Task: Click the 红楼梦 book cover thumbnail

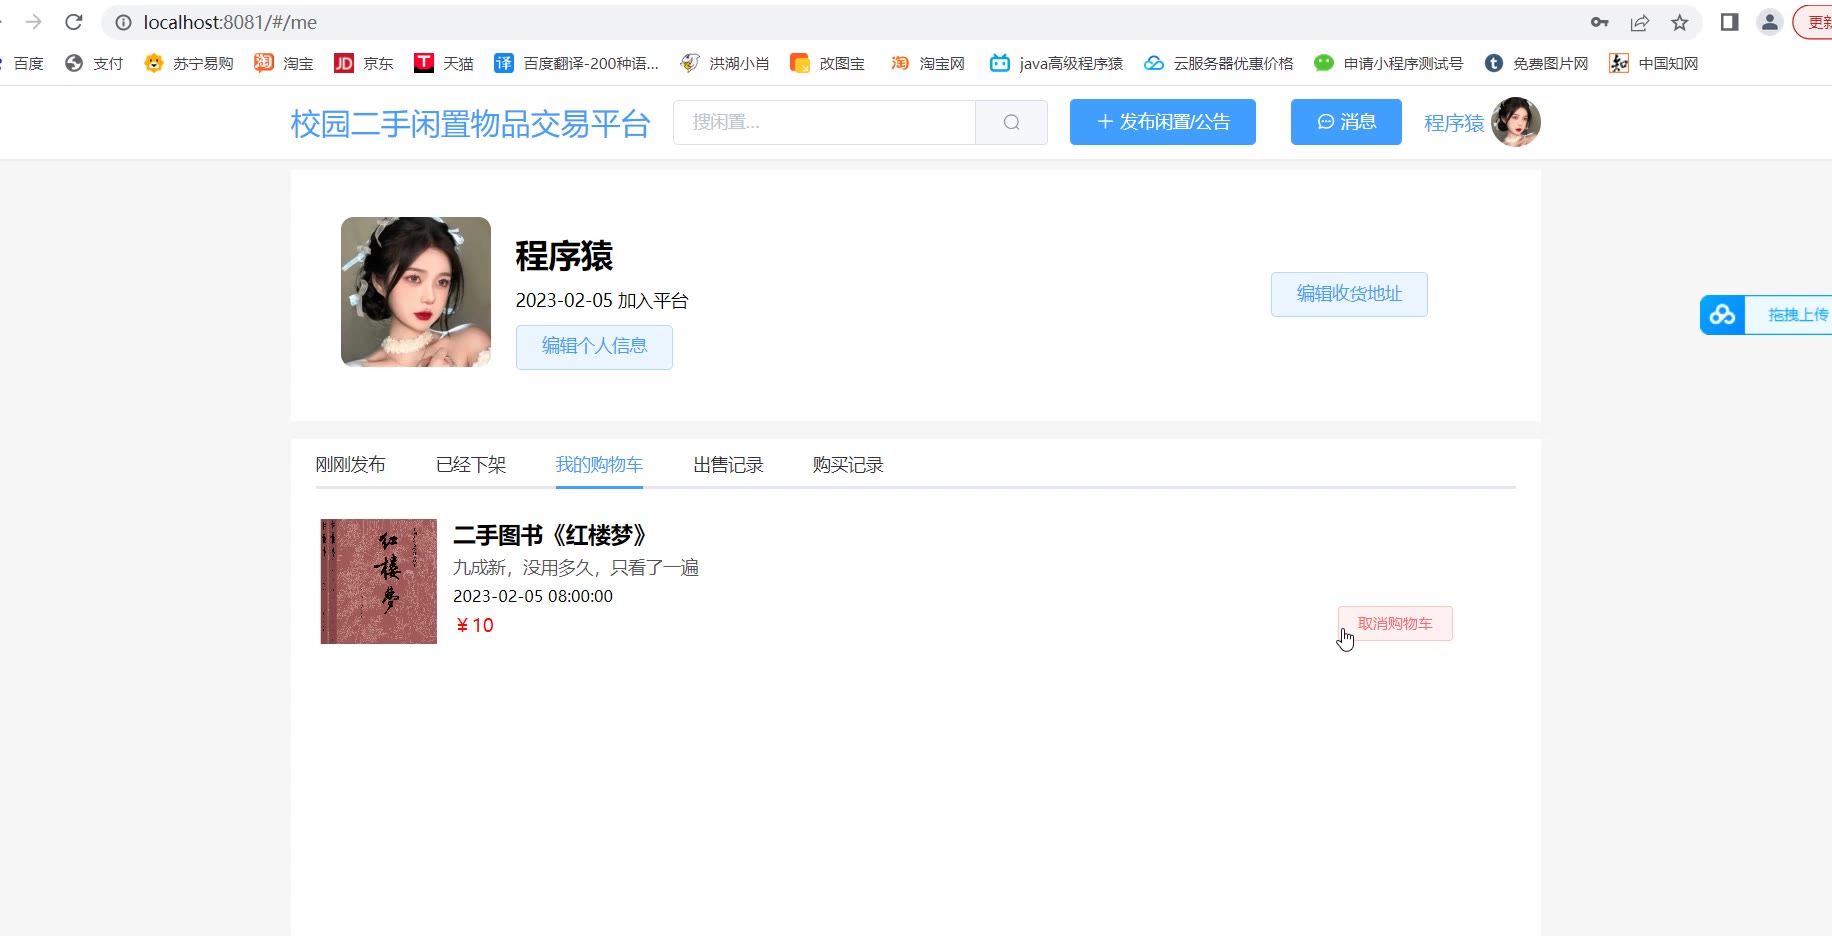Action: coord(379,581)
